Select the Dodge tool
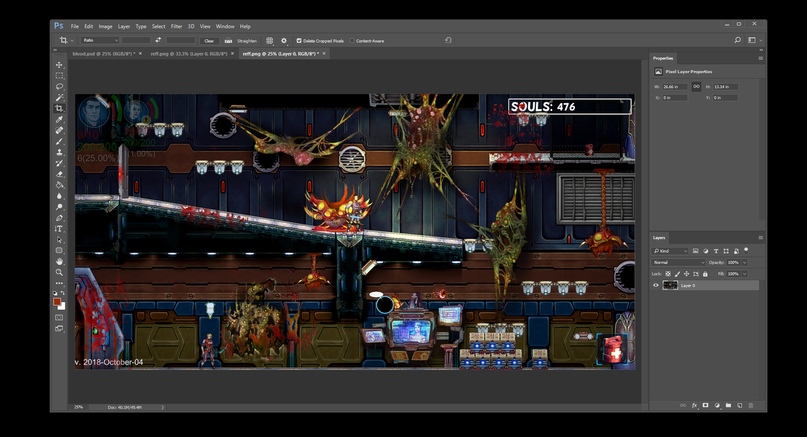The image size is (807, 437). 59,206
